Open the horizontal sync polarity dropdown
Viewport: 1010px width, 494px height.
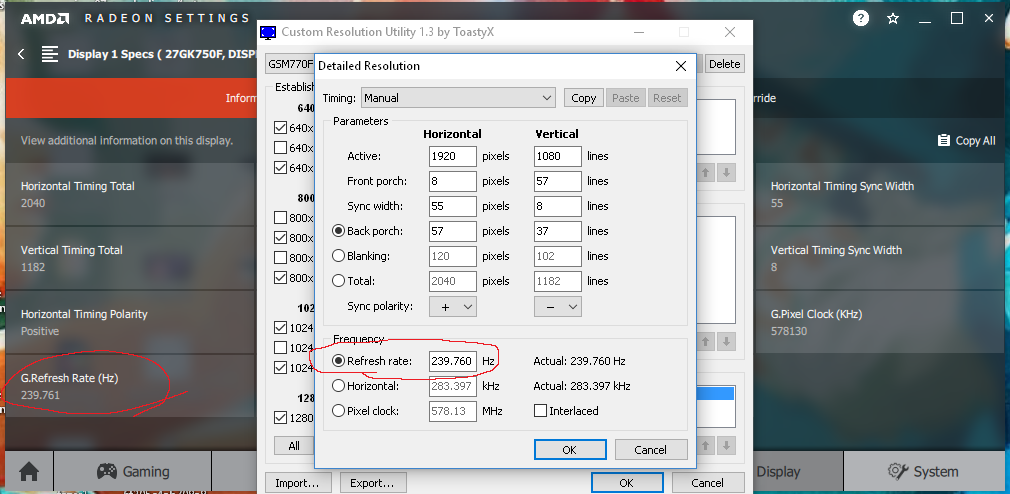[x=452, y=306]
